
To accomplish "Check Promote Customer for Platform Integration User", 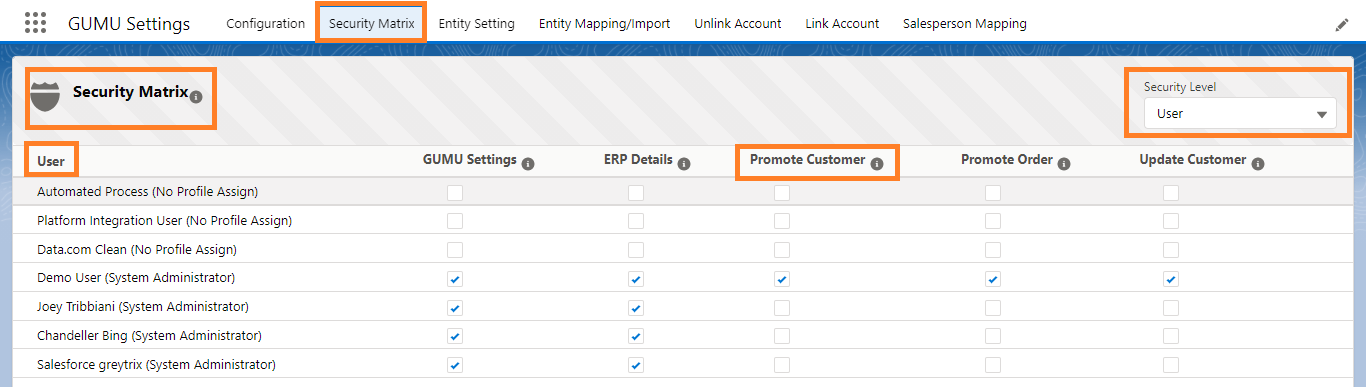I will click(782, 221).
